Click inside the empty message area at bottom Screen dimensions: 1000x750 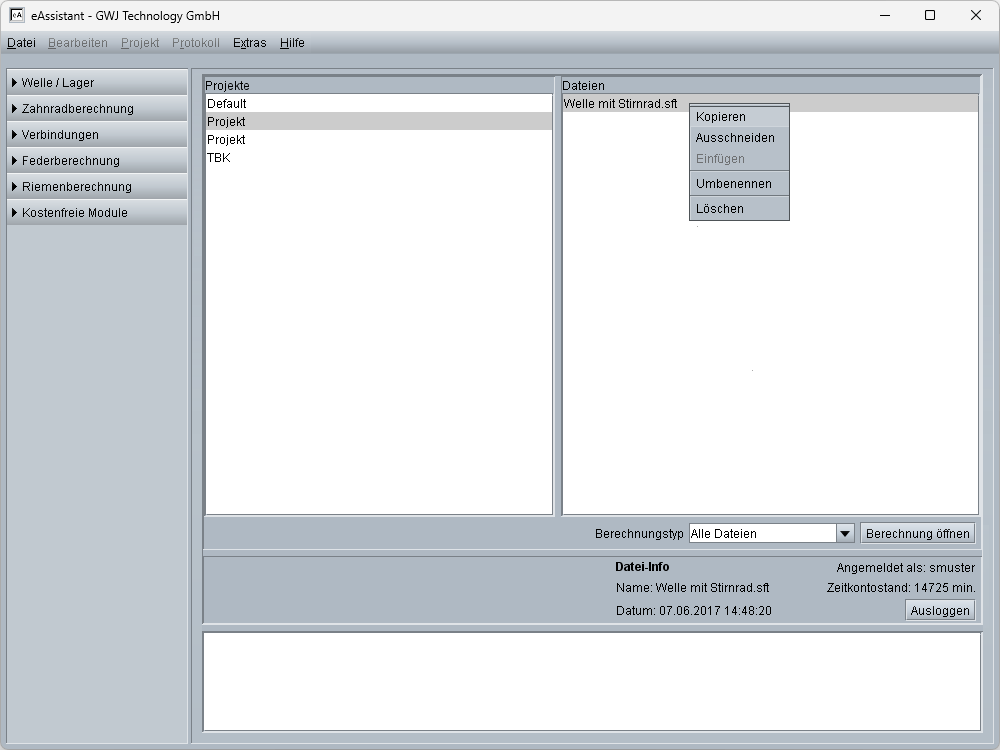tap(592, 681)
